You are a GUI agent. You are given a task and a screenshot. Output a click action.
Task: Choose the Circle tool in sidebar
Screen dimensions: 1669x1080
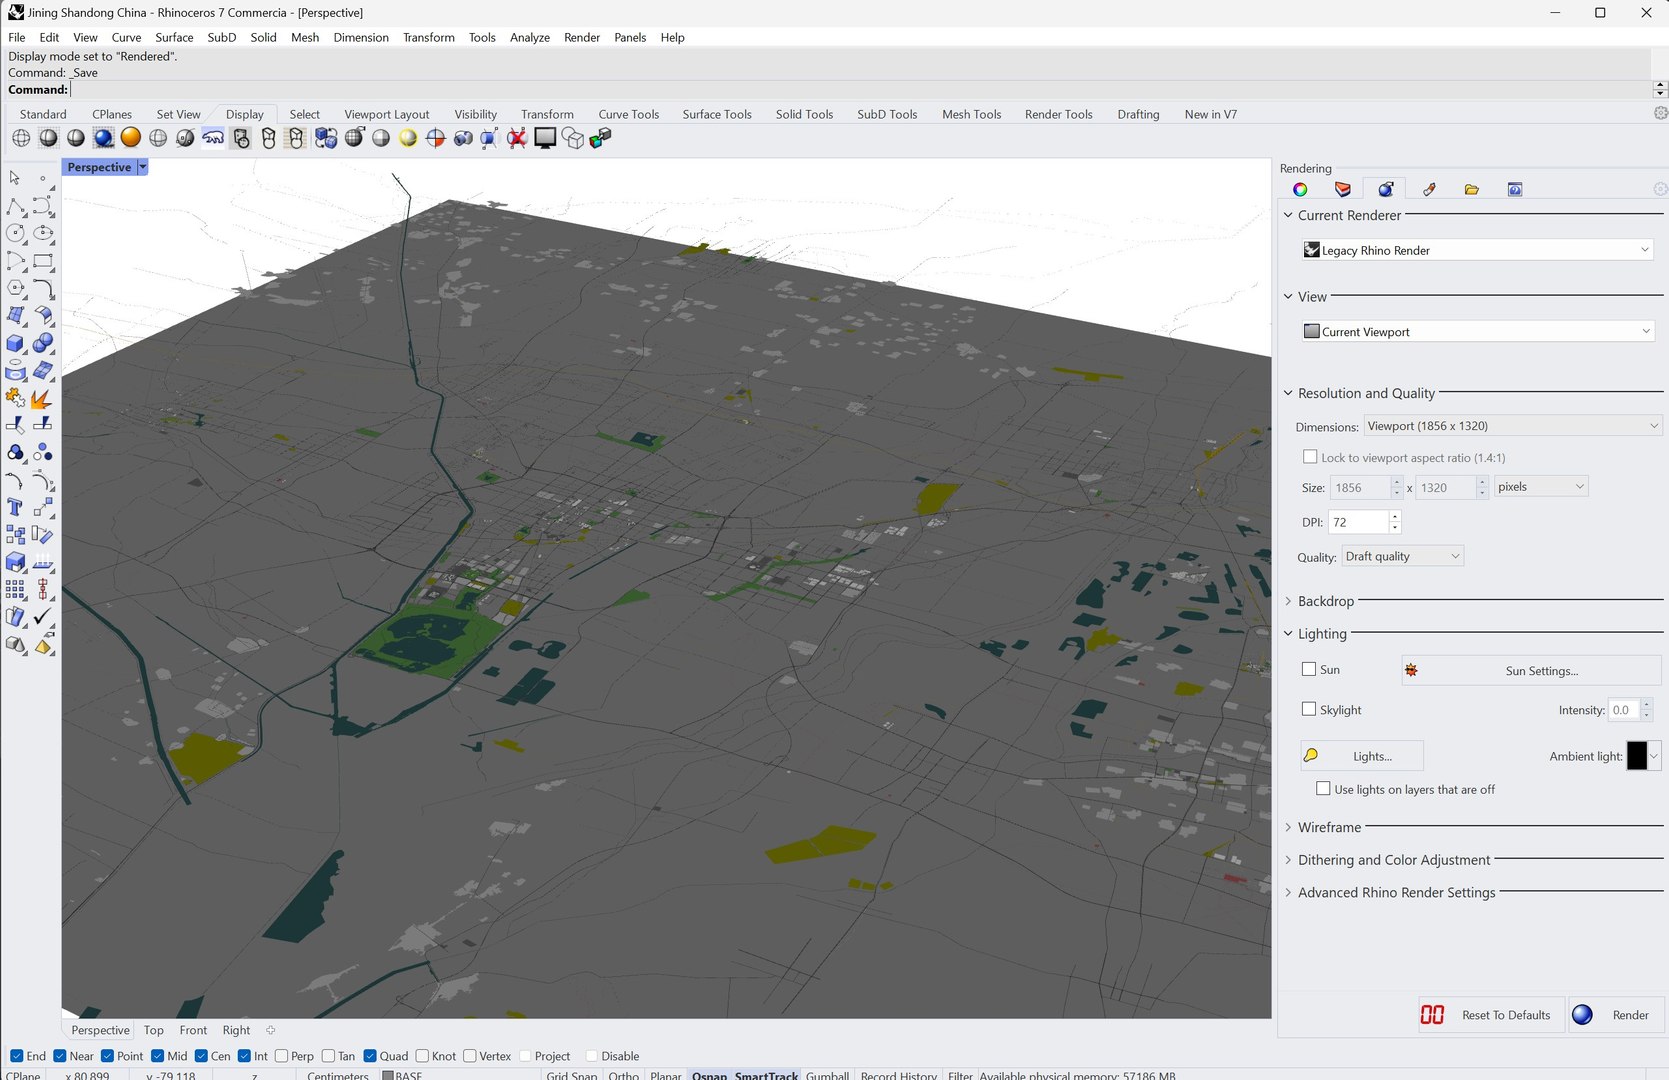[15, 233]
